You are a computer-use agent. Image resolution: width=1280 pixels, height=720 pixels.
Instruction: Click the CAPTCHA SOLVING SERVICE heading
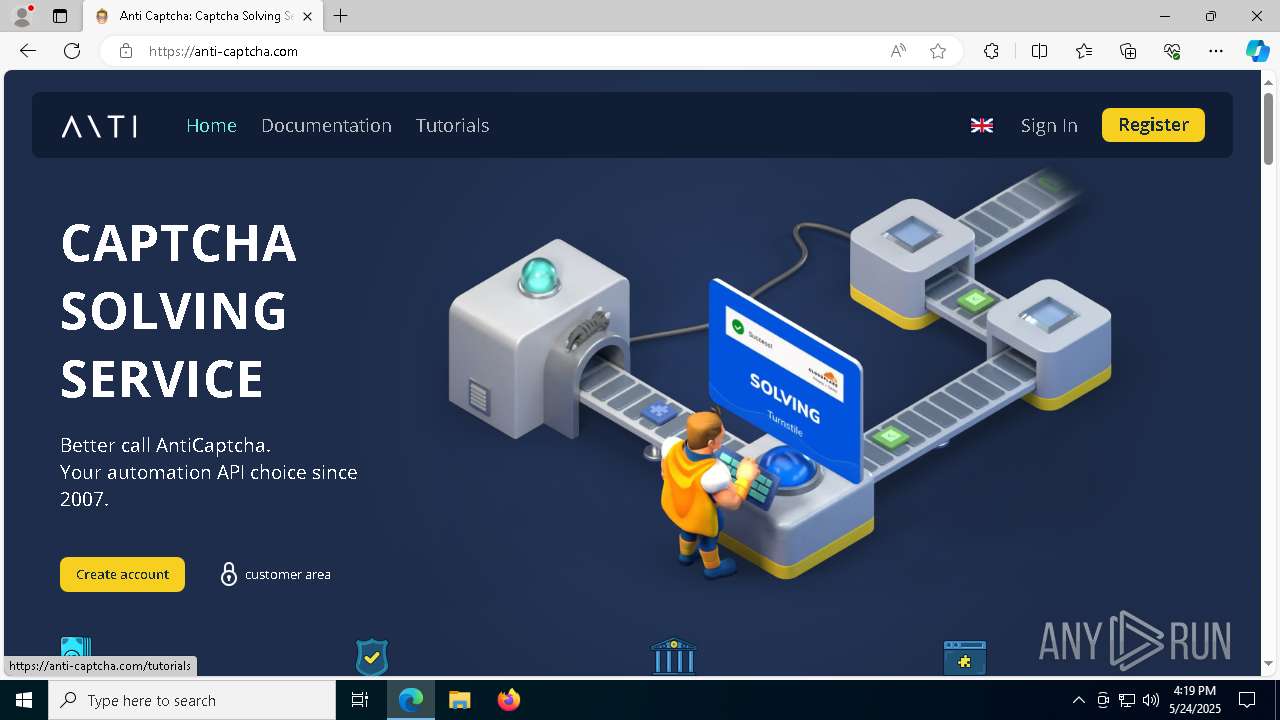[179, 311]
